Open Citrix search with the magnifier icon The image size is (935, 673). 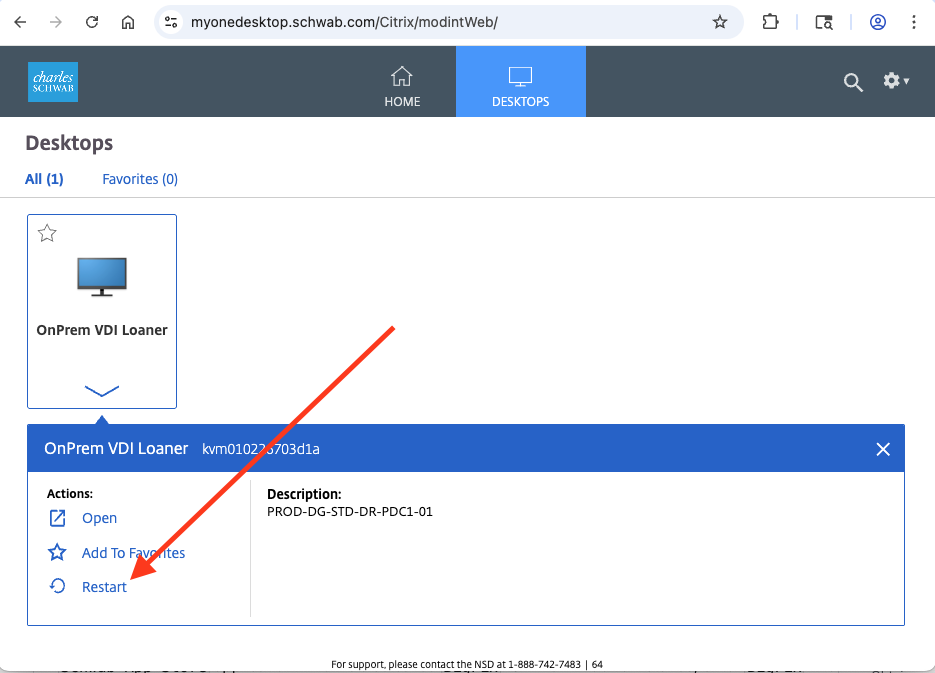click(852, 83)
